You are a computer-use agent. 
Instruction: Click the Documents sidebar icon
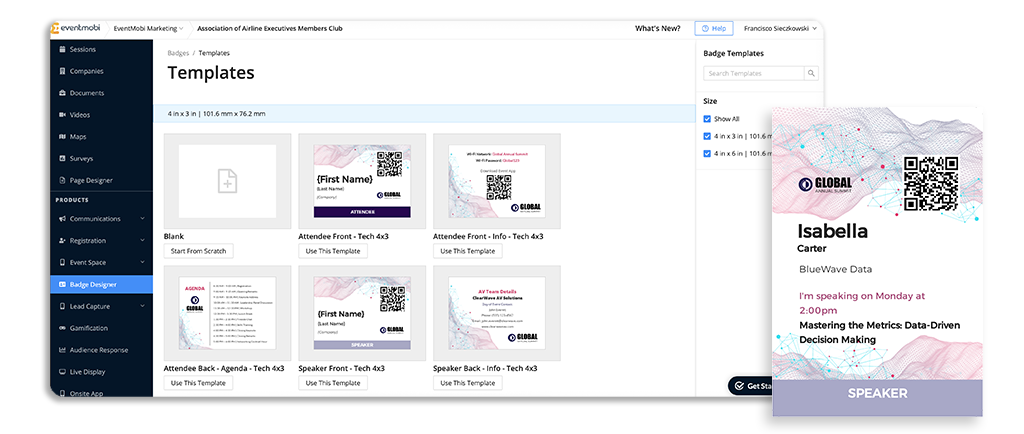[62, 93]
